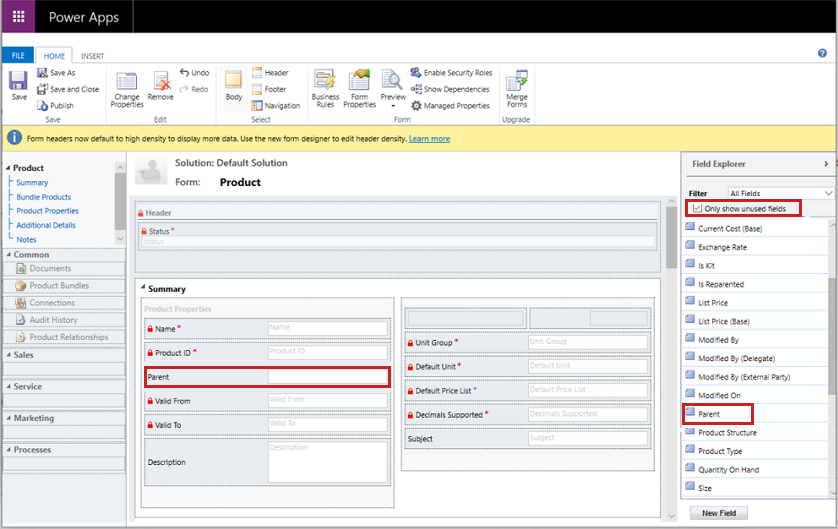Collapse the Common section
Viewport: 838px width, 529px height.
8,255
